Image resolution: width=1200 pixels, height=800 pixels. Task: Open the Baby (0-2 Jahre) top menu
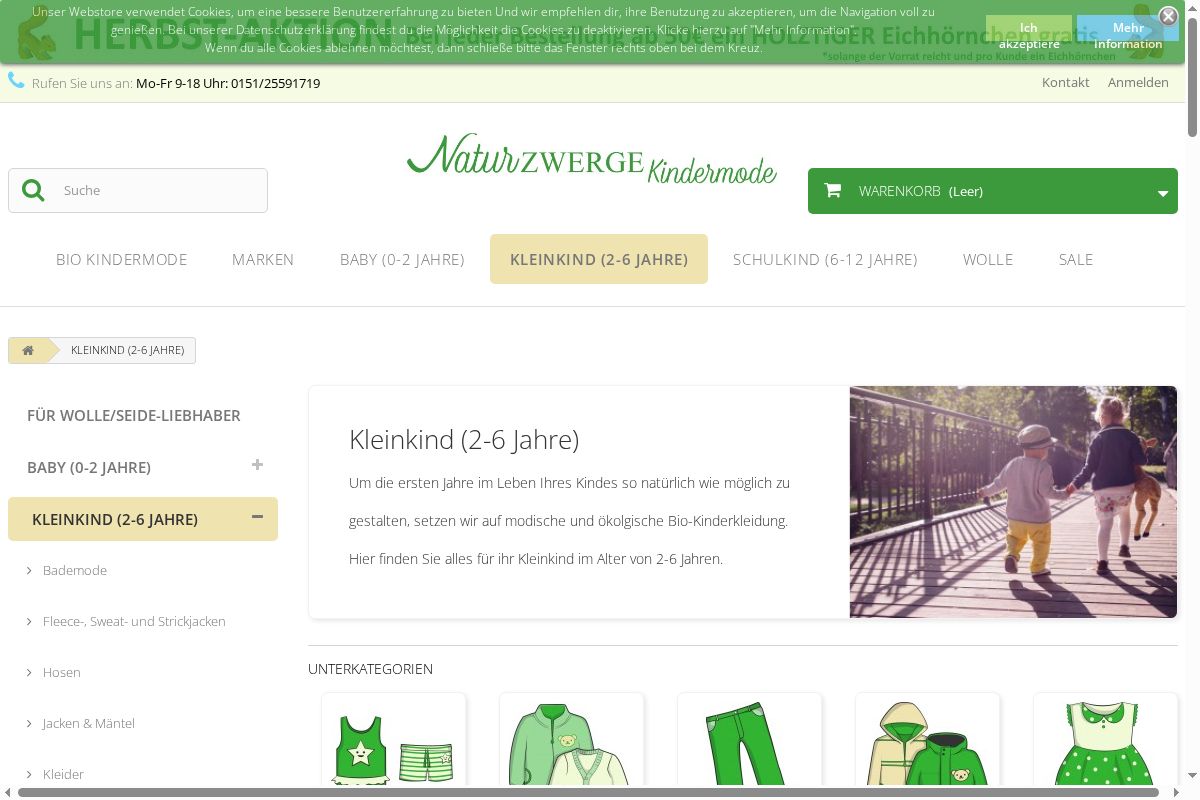[x=402, y=259]
